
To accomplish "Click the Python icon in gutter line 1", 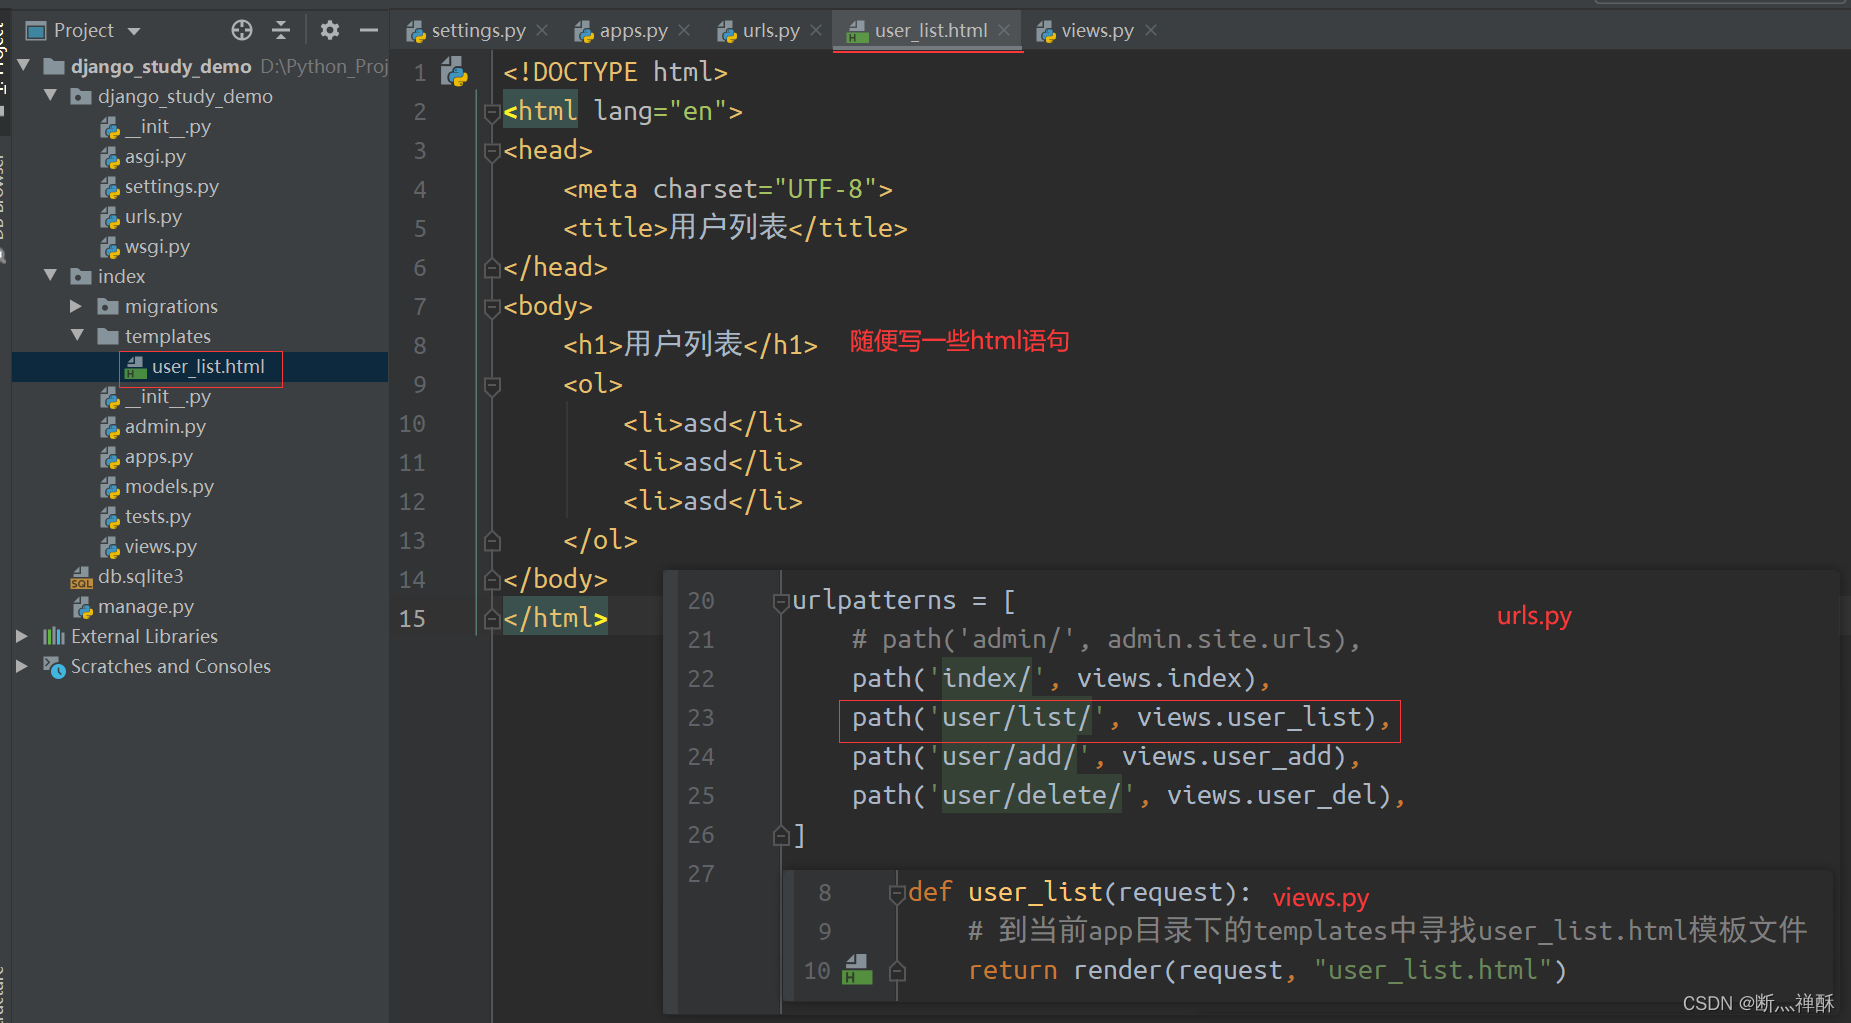I will click(x=455, y=72).
